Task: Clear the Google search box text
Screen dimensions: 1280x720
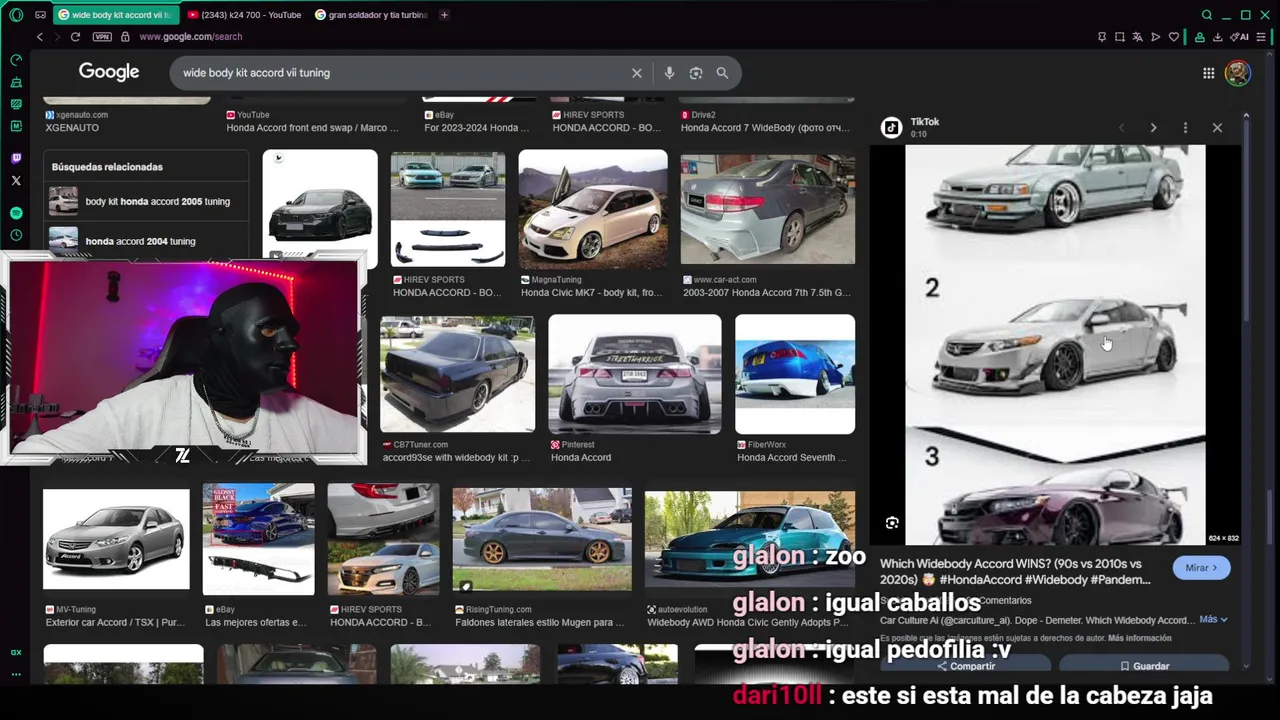Action: pyautogui.click(x=637, y=73)
